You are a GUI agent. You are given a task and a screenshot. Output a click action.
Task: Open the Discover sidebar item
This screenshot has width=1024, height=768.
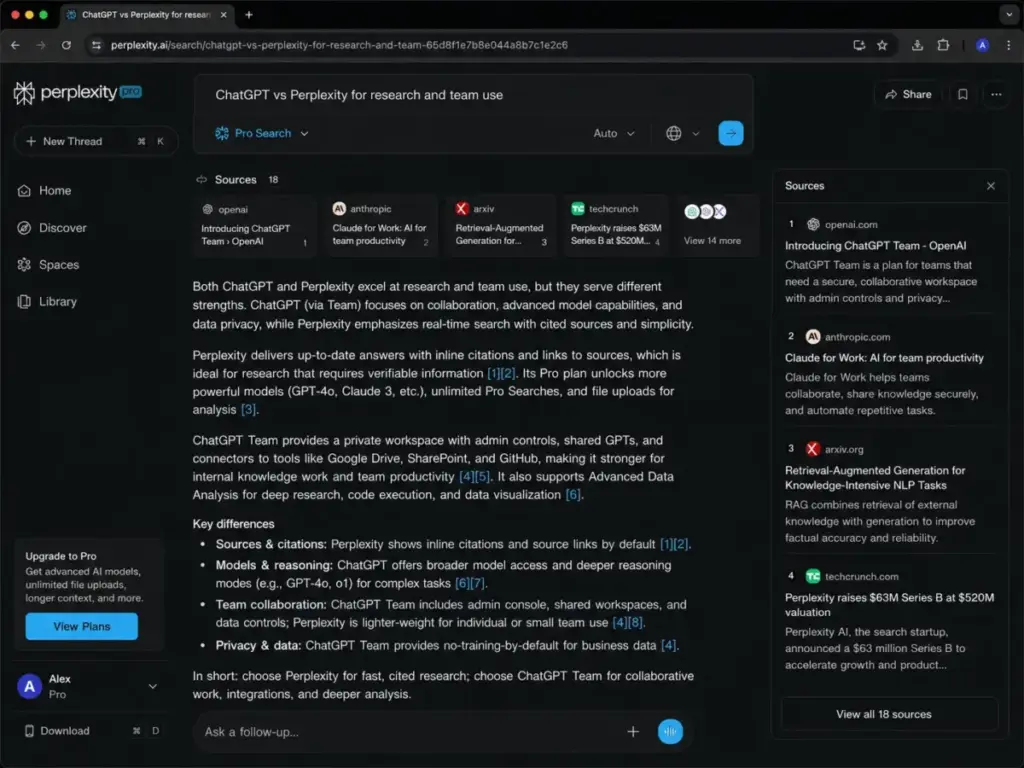52,228
